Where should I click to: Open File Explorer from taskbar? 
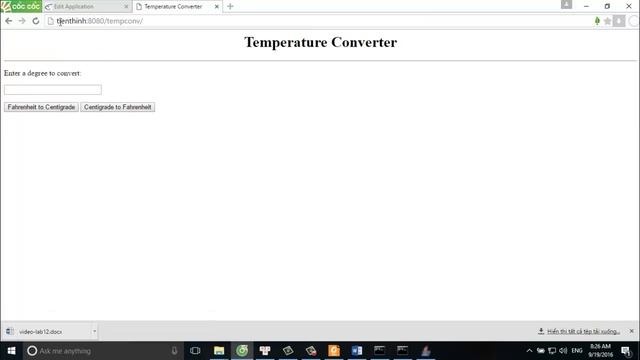[x=219, y=351]
